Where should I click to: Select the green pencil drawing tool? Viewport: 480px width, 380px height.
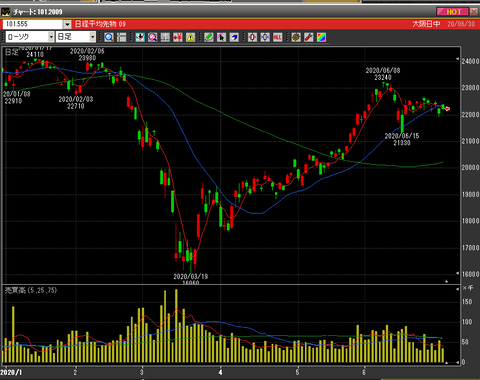[x=209, y=37]
